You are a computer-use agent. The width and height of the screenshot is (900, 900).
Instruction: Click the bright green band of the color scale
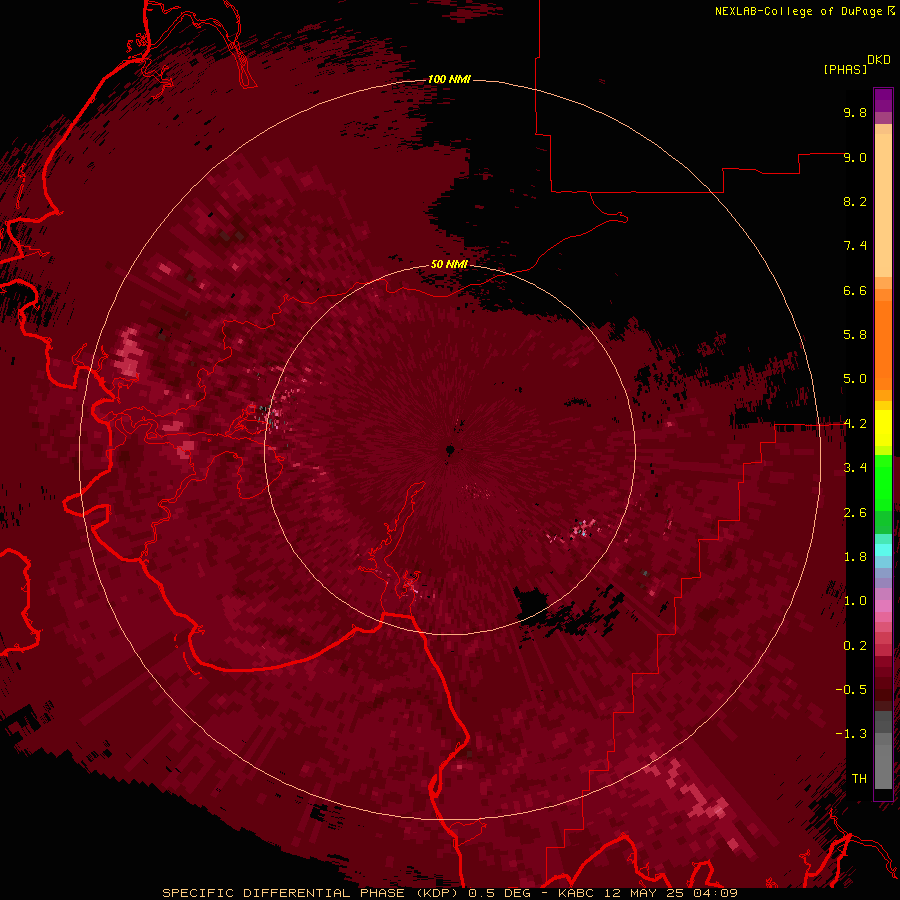[x=883, y=483]
